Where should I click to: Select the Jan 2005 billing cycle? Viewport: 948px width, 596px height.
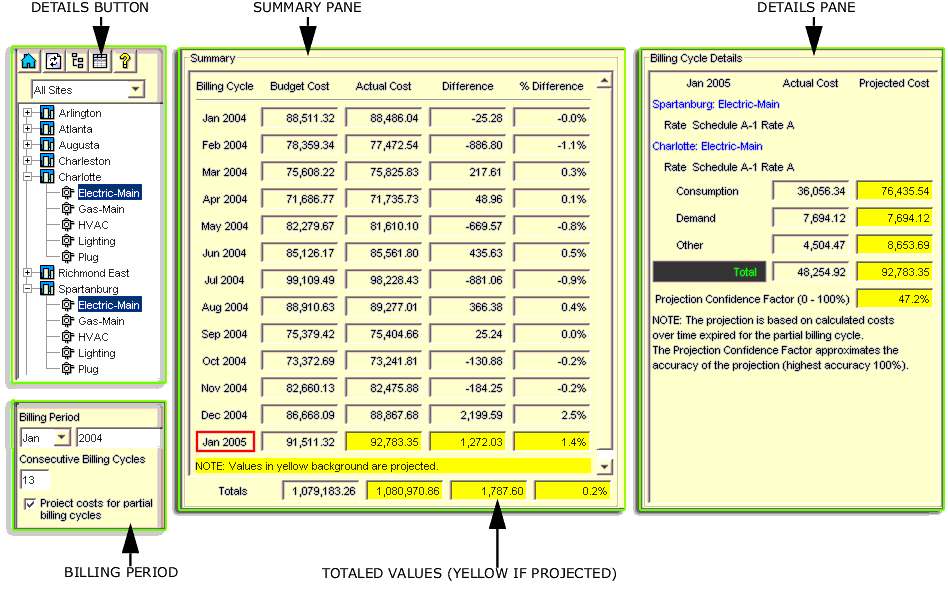tap(225, 441)
